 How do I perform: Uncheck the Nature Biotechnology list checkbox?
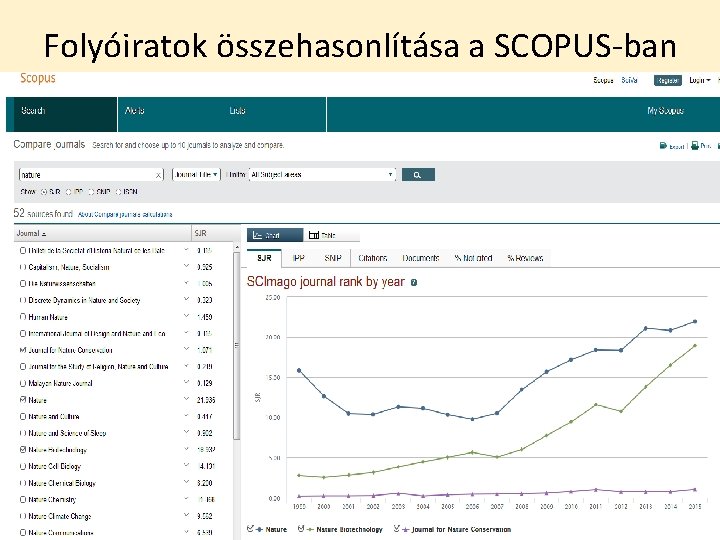(x=22, y=450)
